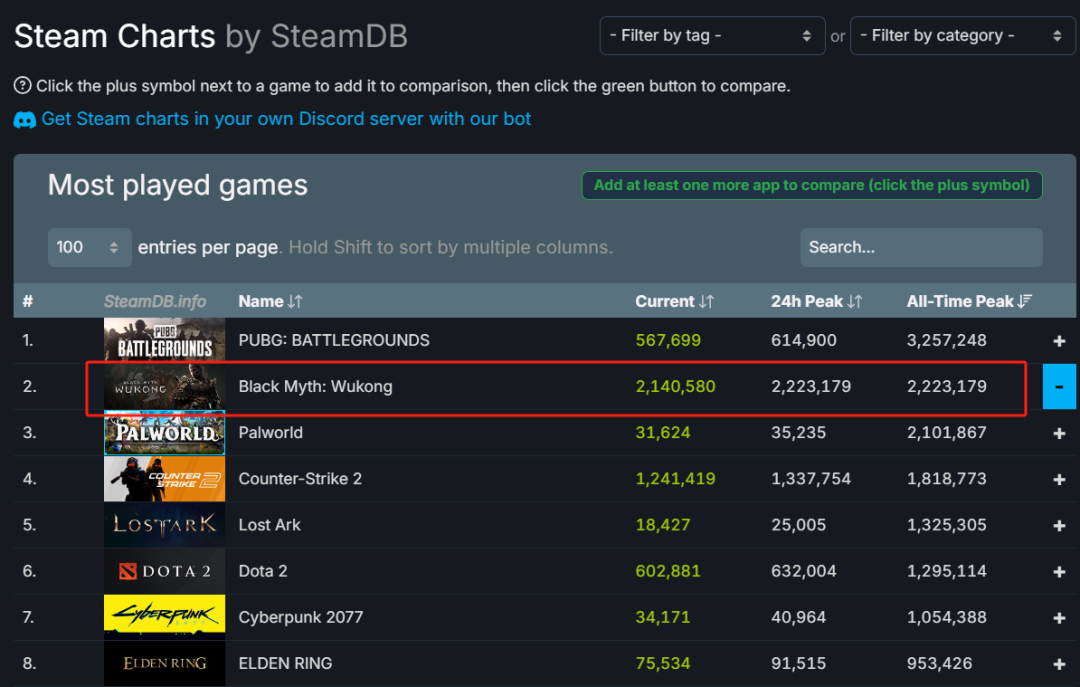
Task: Open Black Myth: Wukong game thumbnail
Action: (164, 387)
